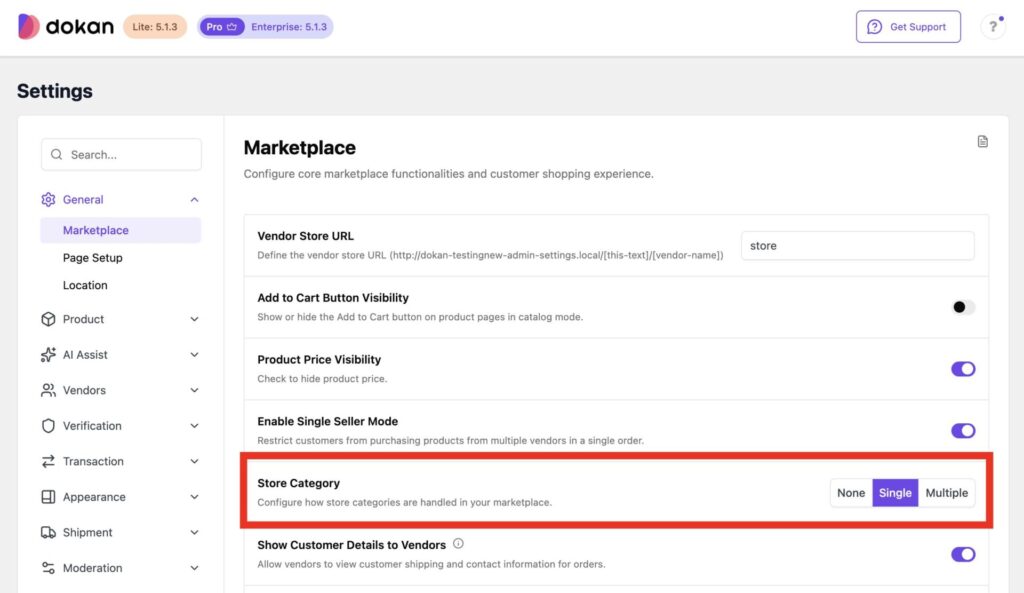This screenshot has height=593, width=1024.
Task: Click the Transaction arrows icon
Action: tap(48, 461)
